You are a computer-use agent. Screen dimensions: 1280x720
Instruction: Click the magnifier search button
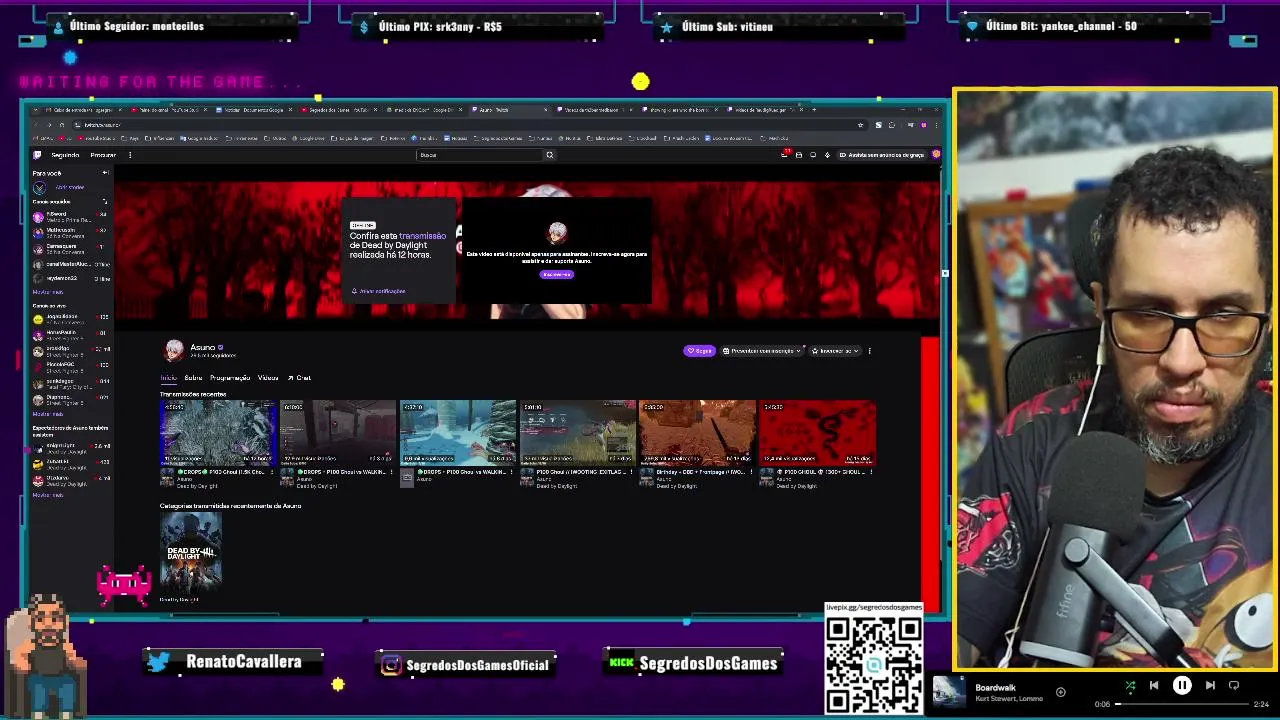[x=549, y=155]
